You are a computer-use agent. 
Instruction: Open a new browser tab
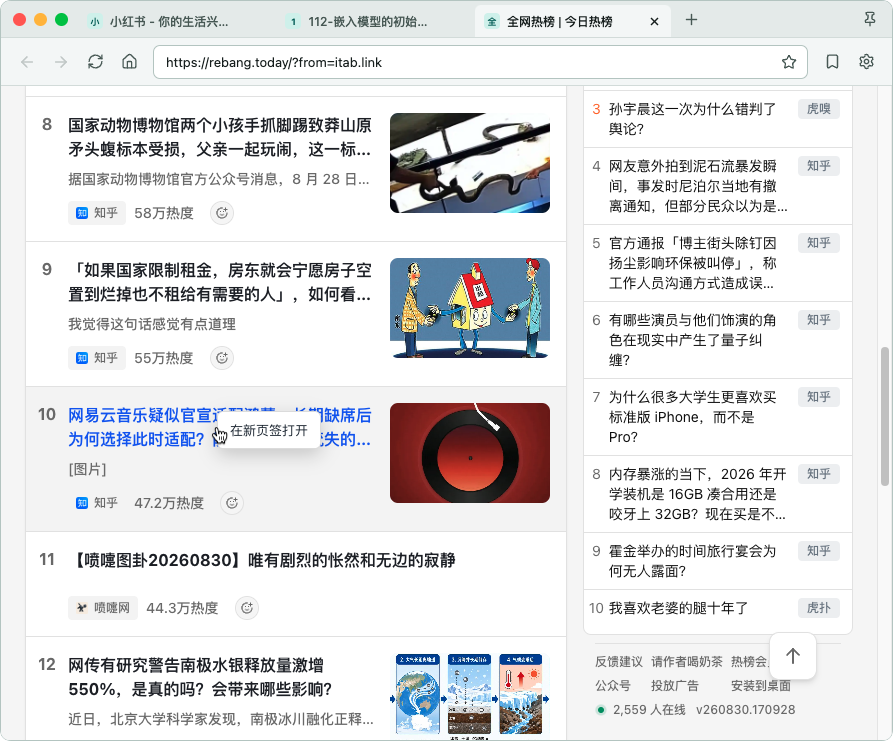click(691, 21)
